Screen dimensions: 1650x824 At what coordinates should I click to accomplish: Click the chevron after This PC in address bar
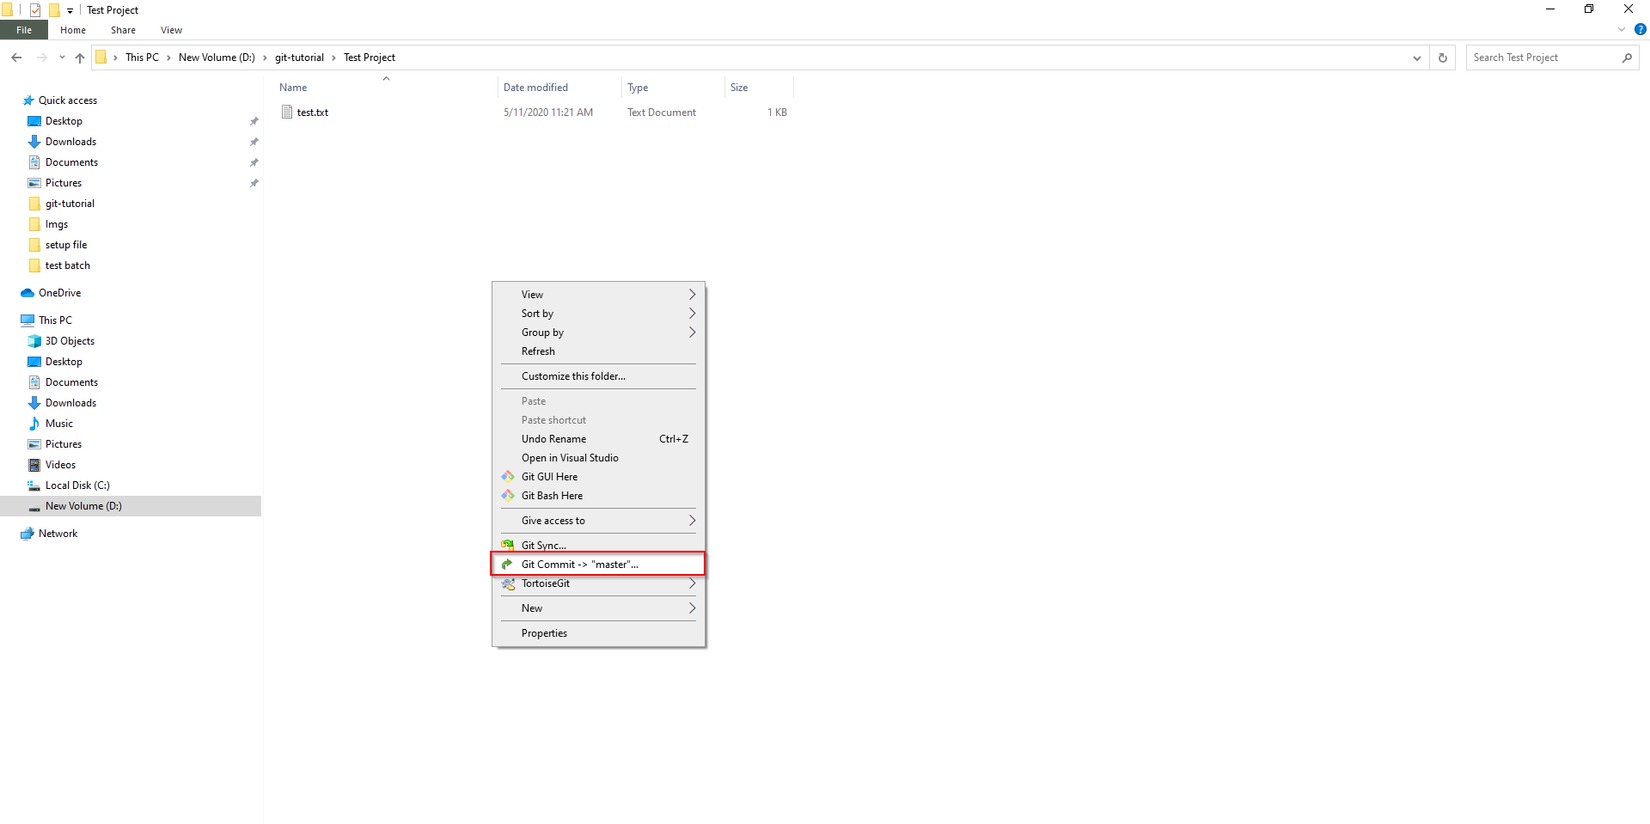(x=168, y=58)
